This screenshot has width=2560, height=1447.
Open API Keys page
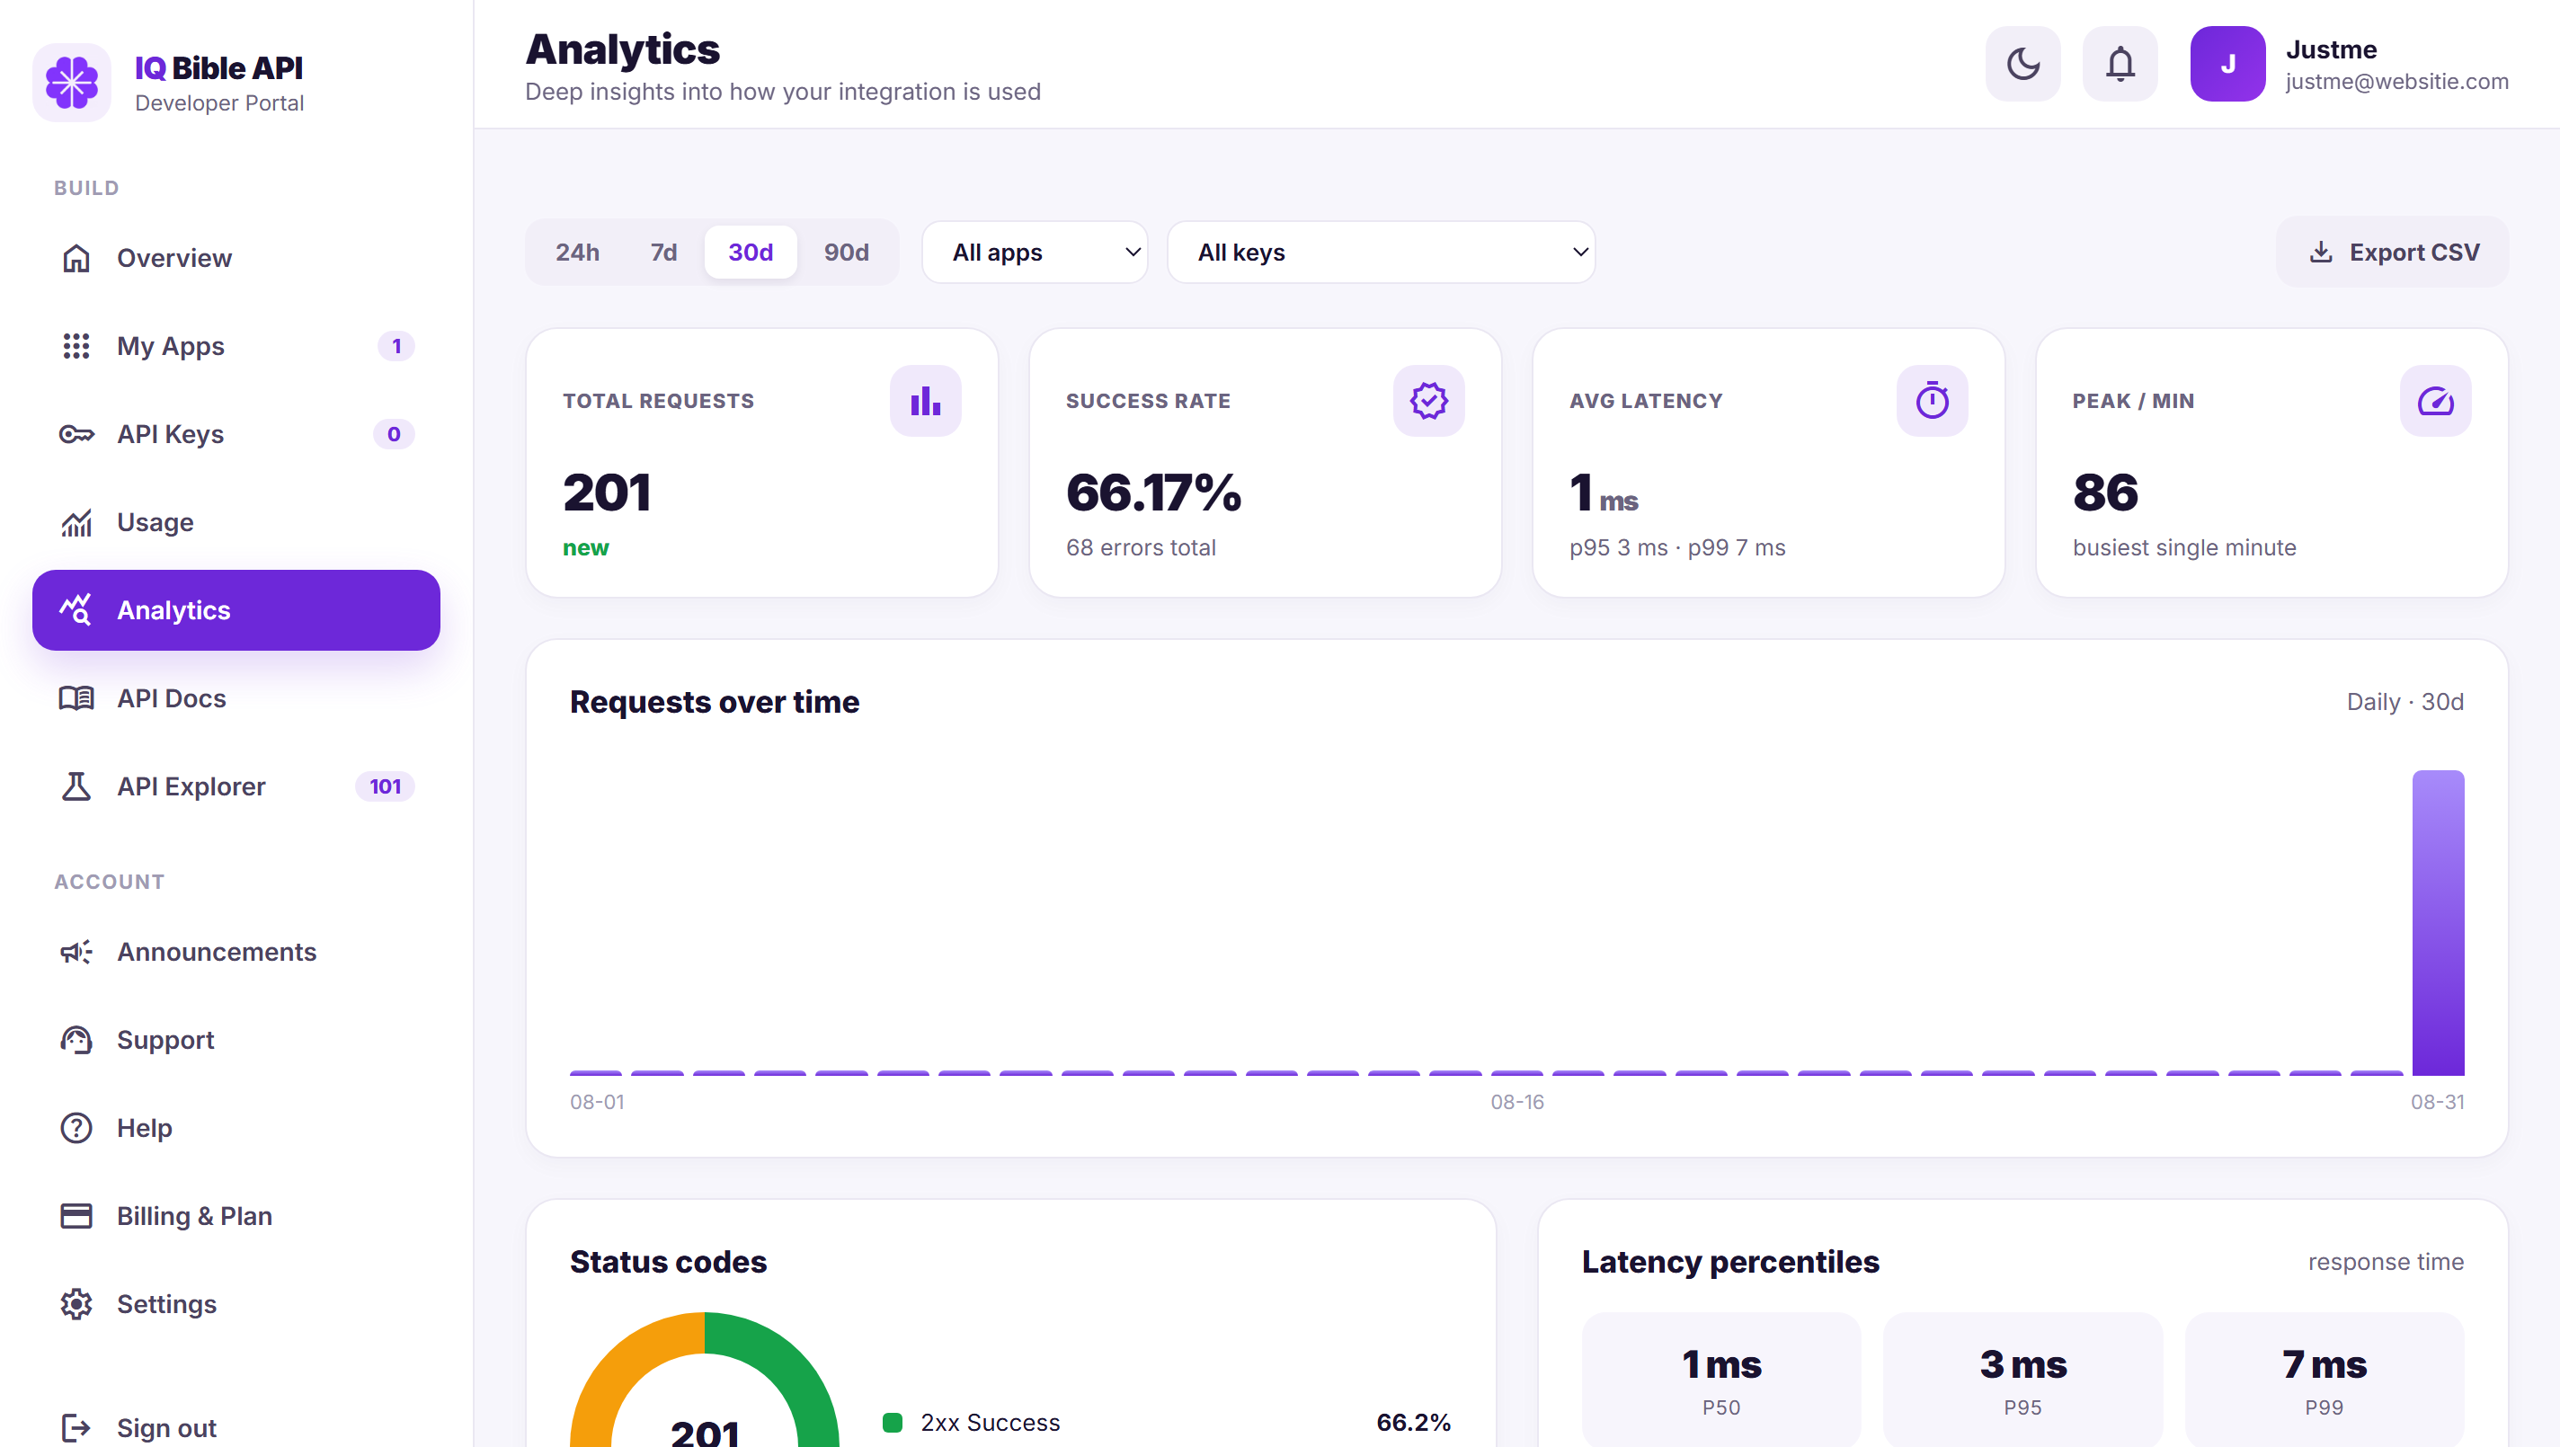click(x=236, y=434)
